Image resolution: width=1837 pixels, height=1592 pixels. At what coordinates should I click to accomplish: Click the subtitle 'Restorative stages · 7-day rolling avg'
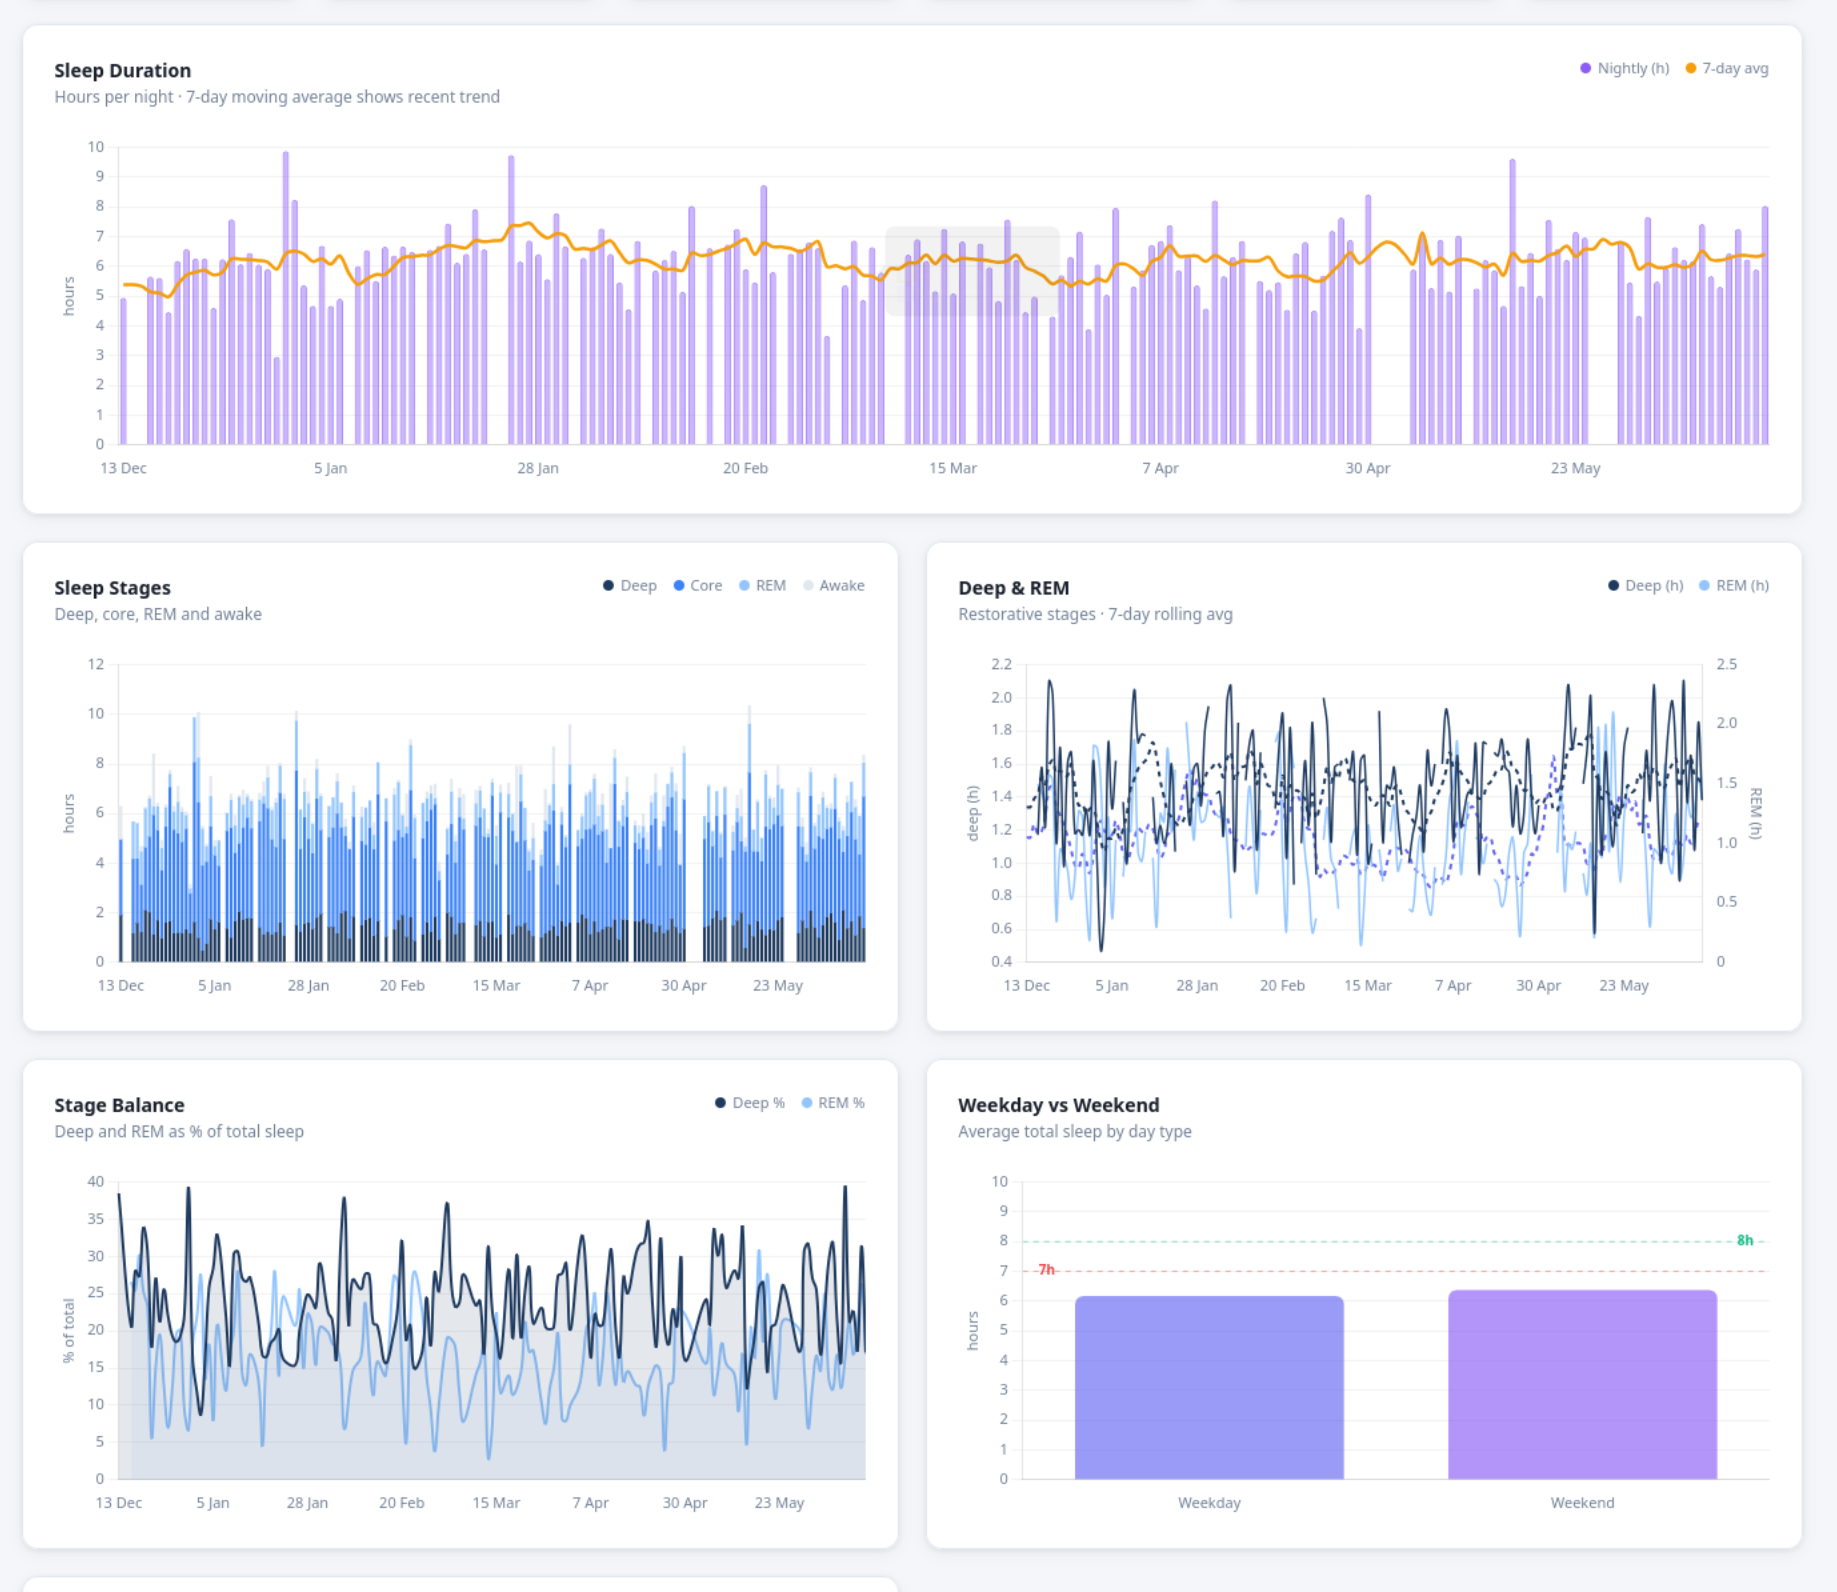click(1095, 614)
